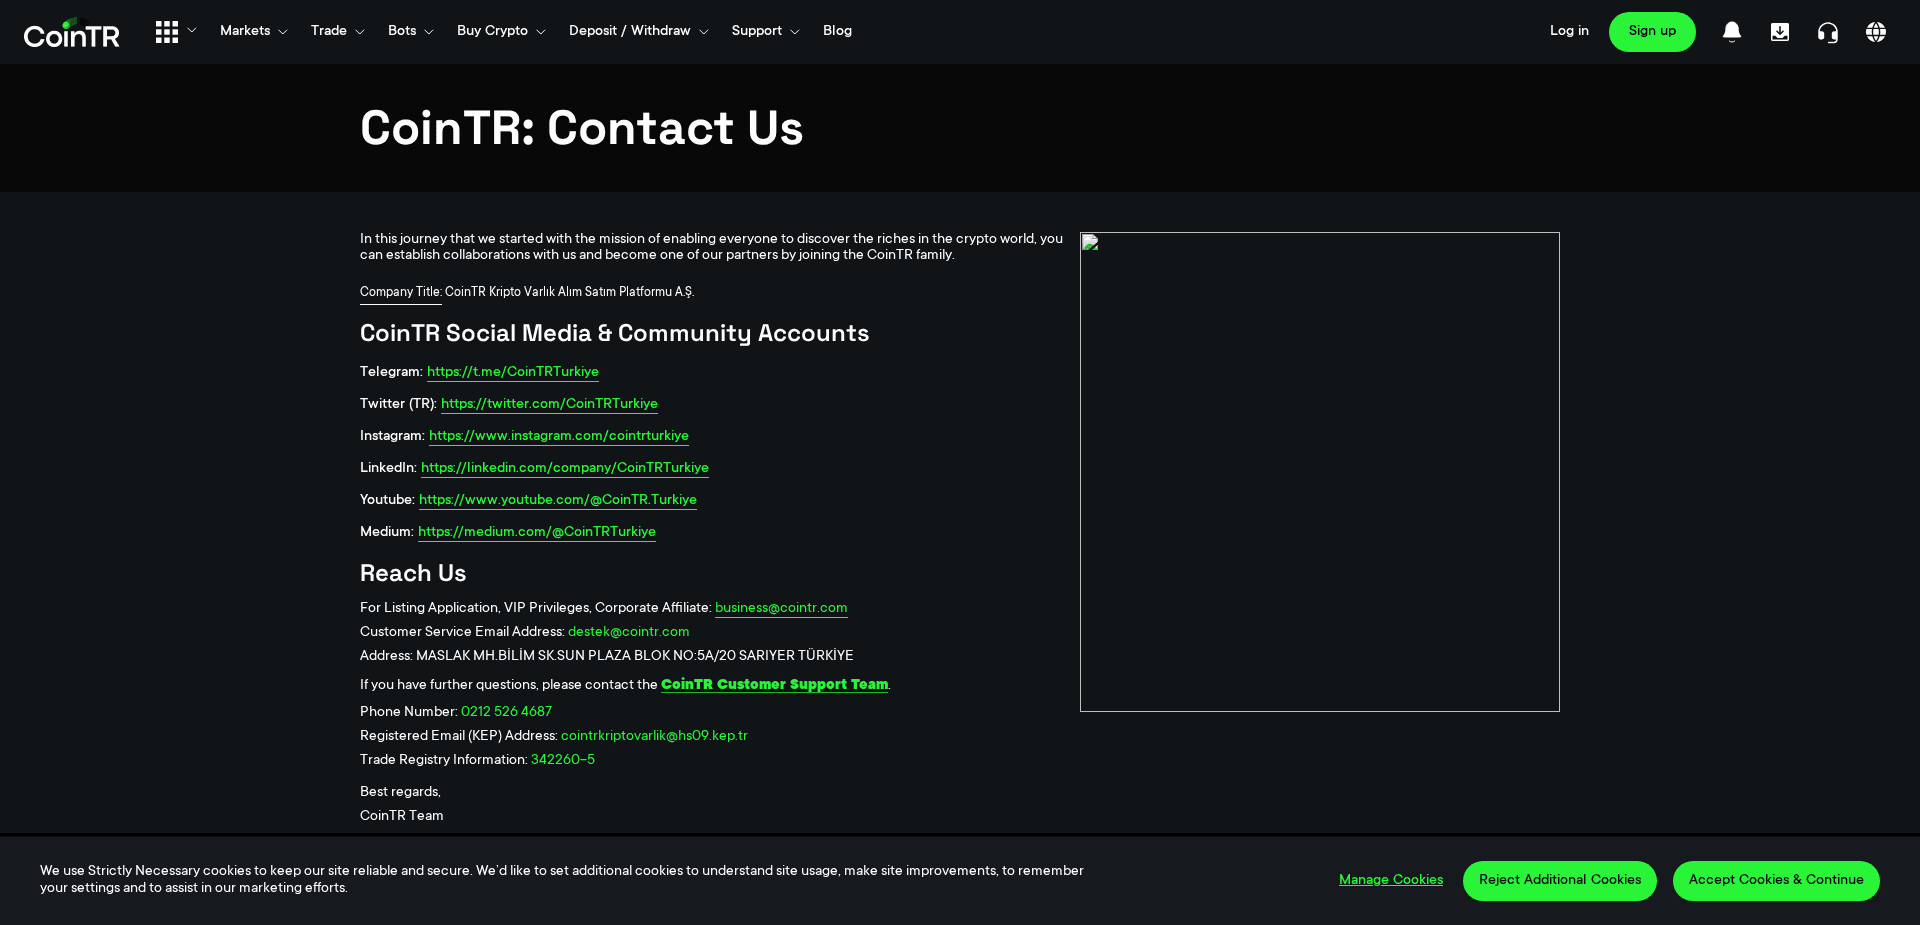Click the Log in link
This screenshot has width=1920, height=925.
click(1569, 31)
